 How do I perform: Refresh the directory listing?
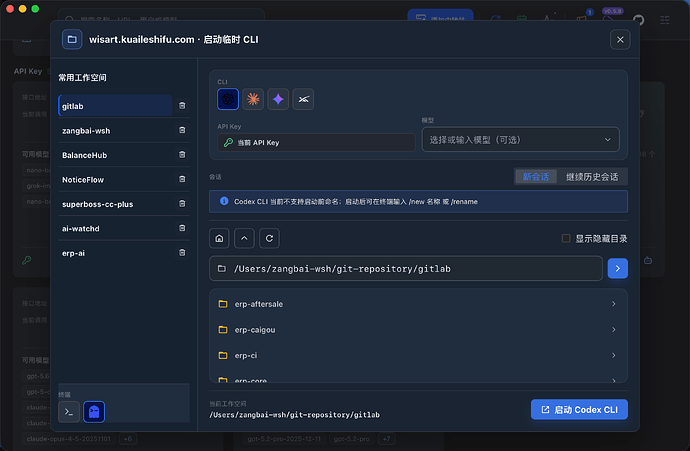[x=269, y=238]
